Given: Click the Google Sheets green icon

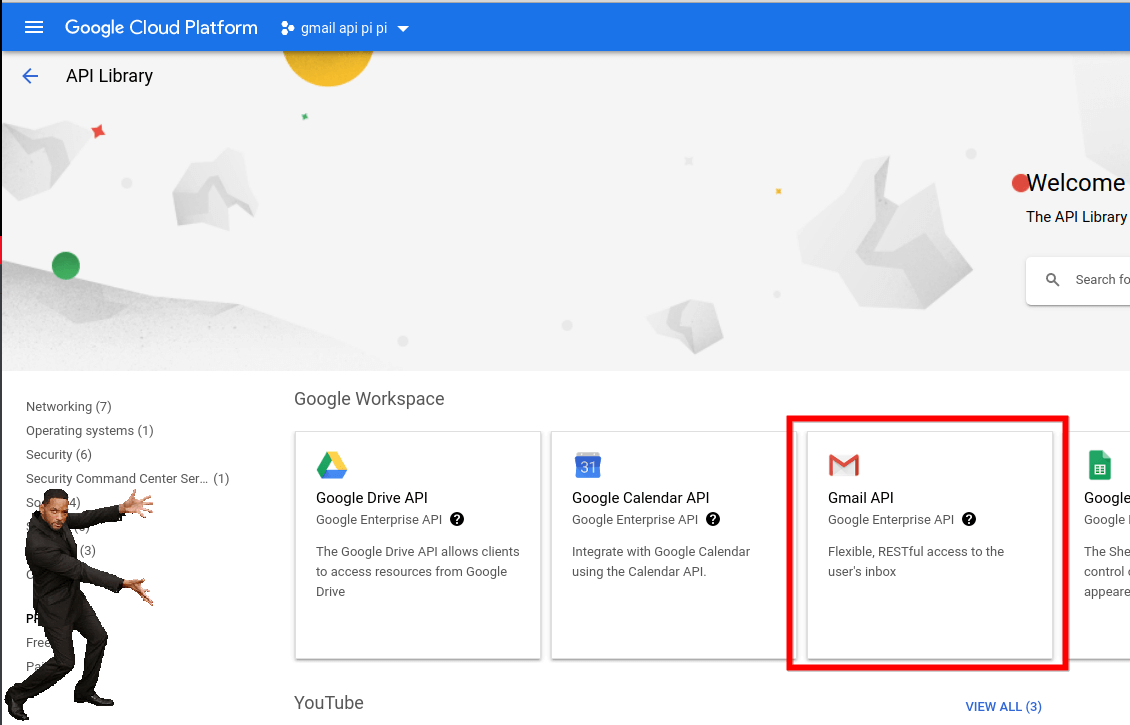Looking at the screenshot, I should click(x=1100, y=466).
